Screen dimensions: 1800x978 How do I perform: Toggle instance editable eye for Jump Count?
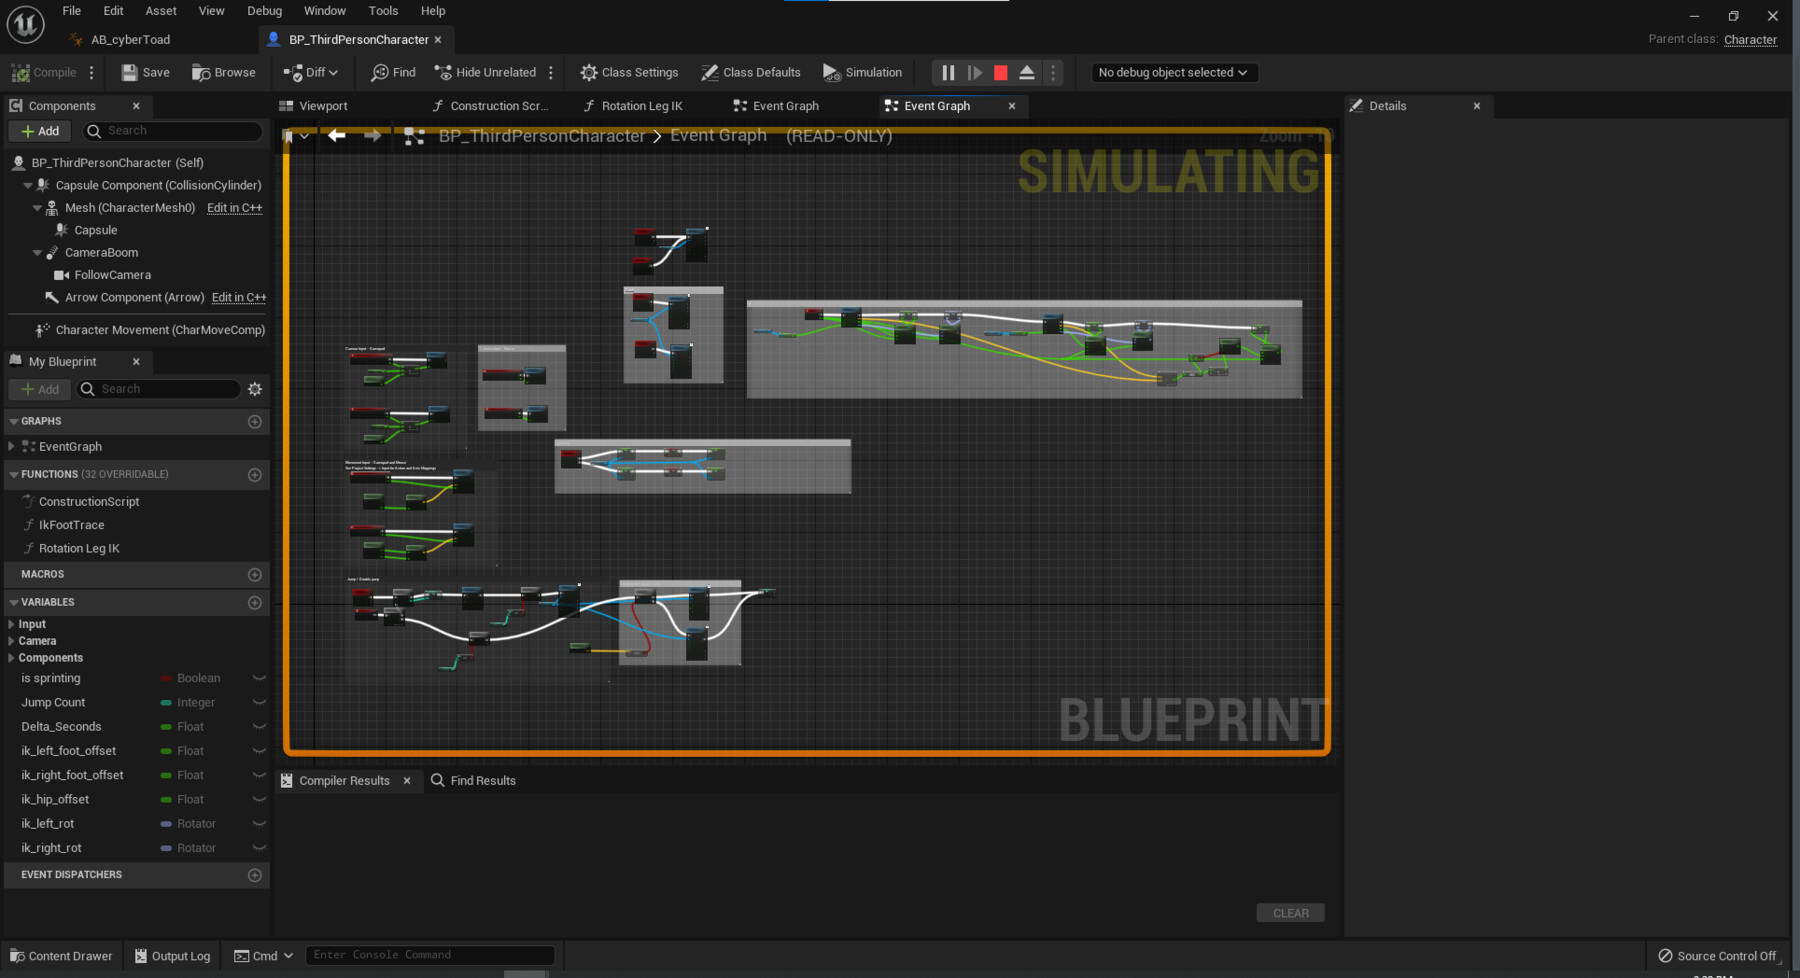pyautogui.click(x=259, y=702)
